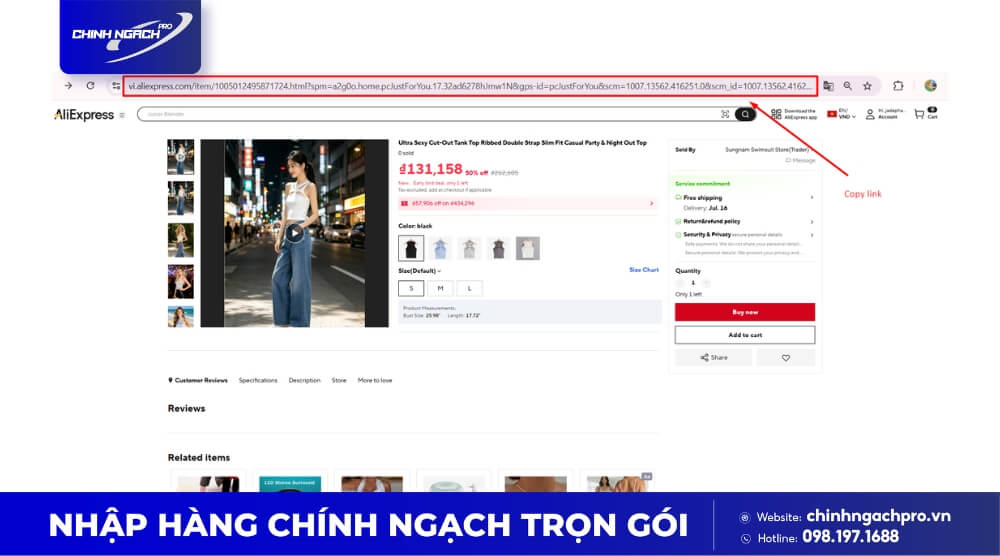Increase quantity with plus button
Viewport: 1000px width, 556px height.
706,282
